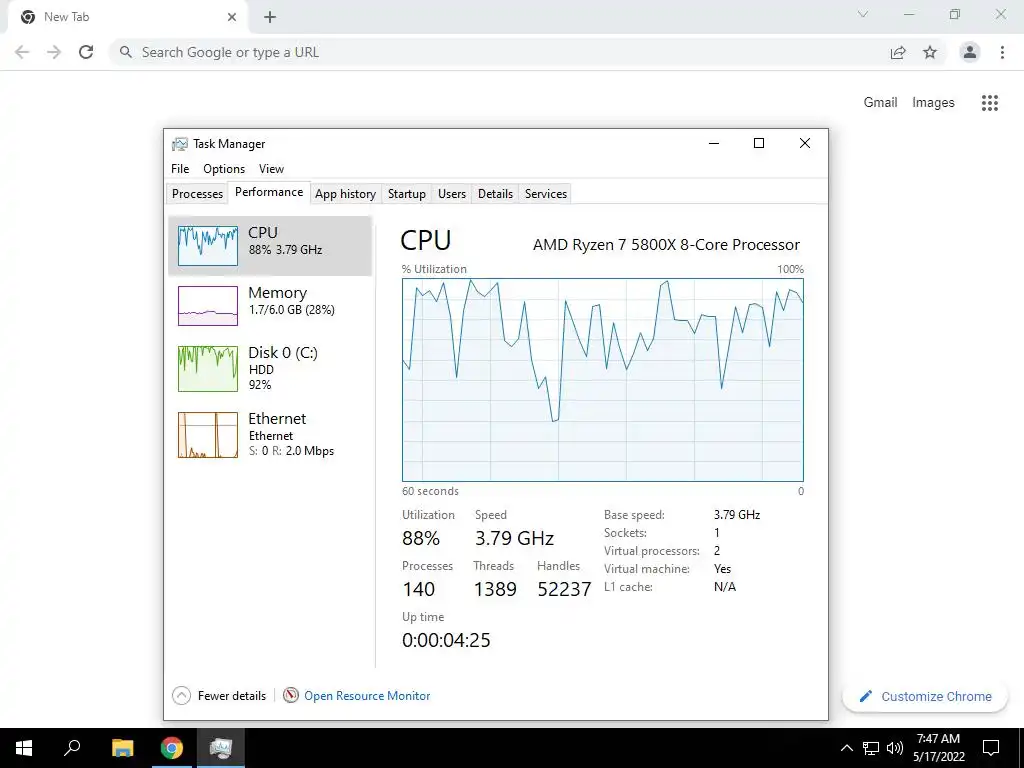
Task: Maximize the Task Manager window
Action: click(x=759, y=144)
